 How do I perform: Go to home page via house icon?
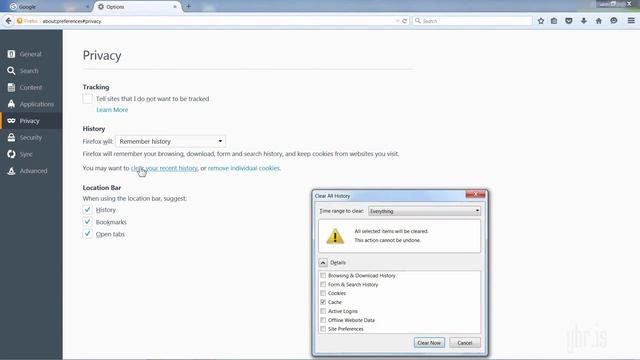point(599,21)
